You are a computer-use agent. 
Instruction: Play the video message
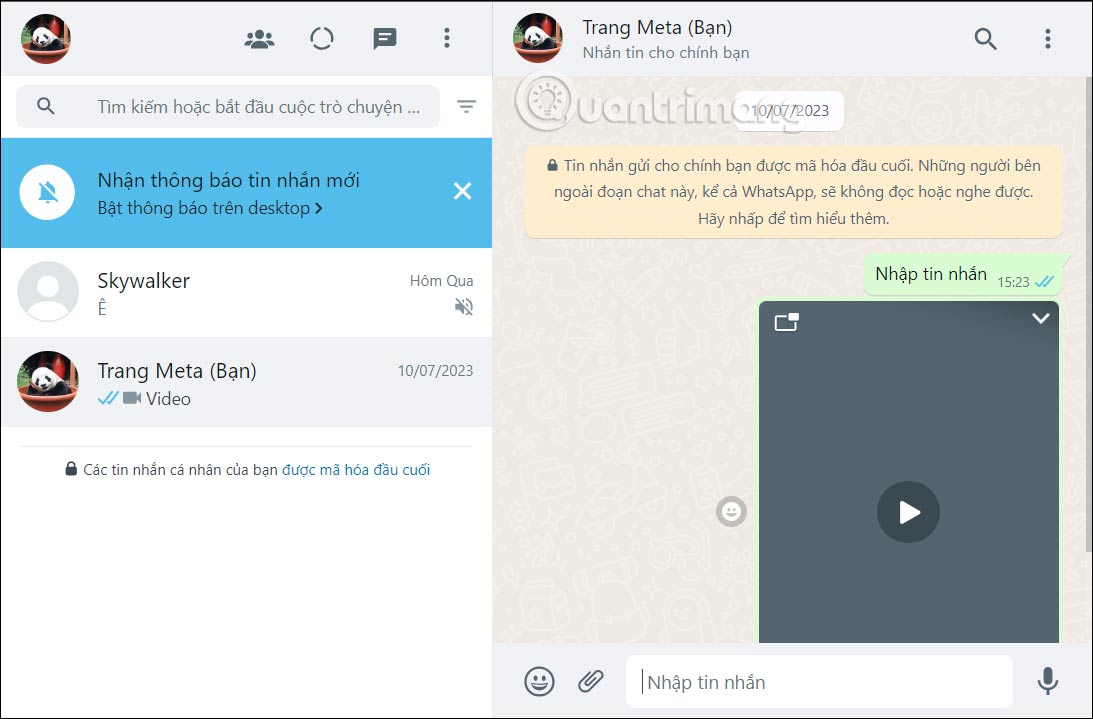[x=908, y=512]
